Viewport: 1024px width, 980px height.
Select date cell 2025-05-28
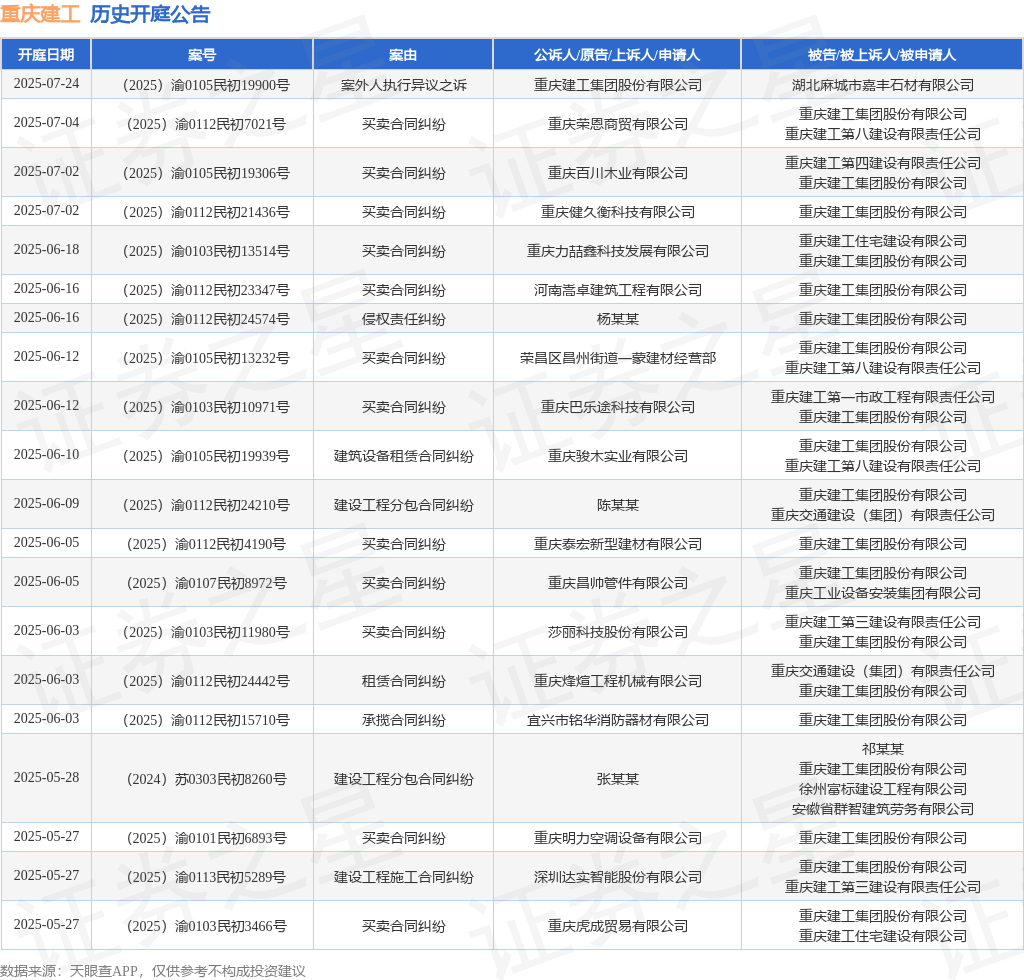46,778
